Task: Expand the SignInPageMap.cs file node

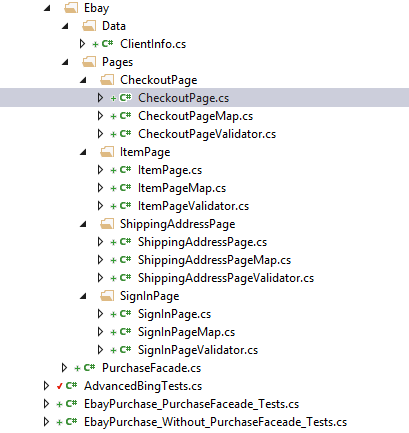Action: [100, 332]
